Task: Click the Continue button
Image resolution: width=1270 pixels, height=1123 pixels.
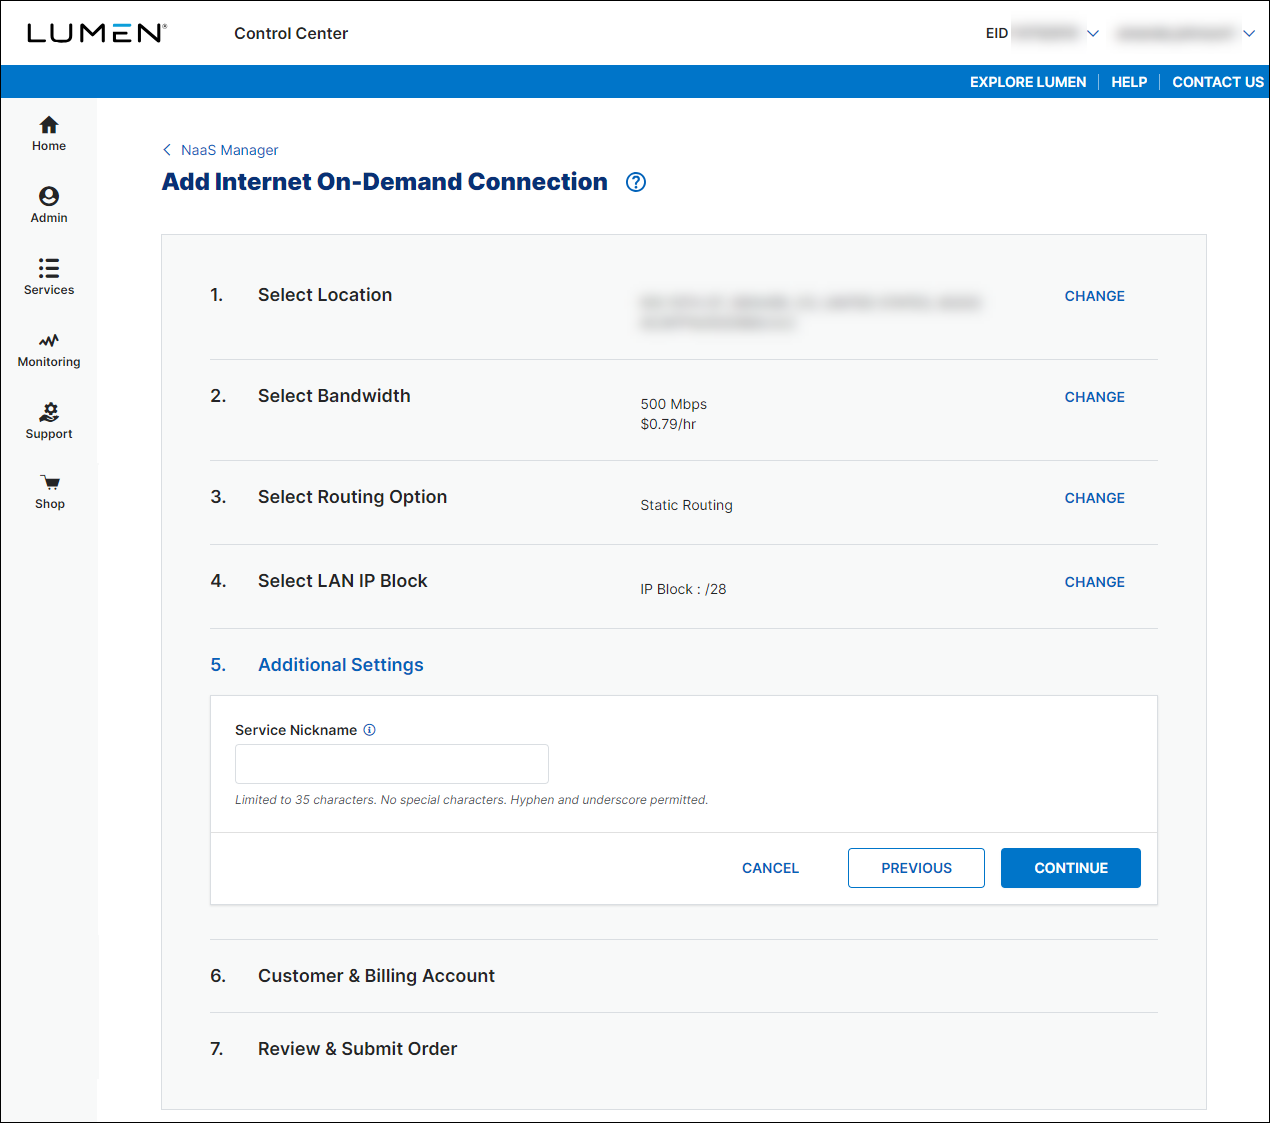Action: tap(1070, 868)
